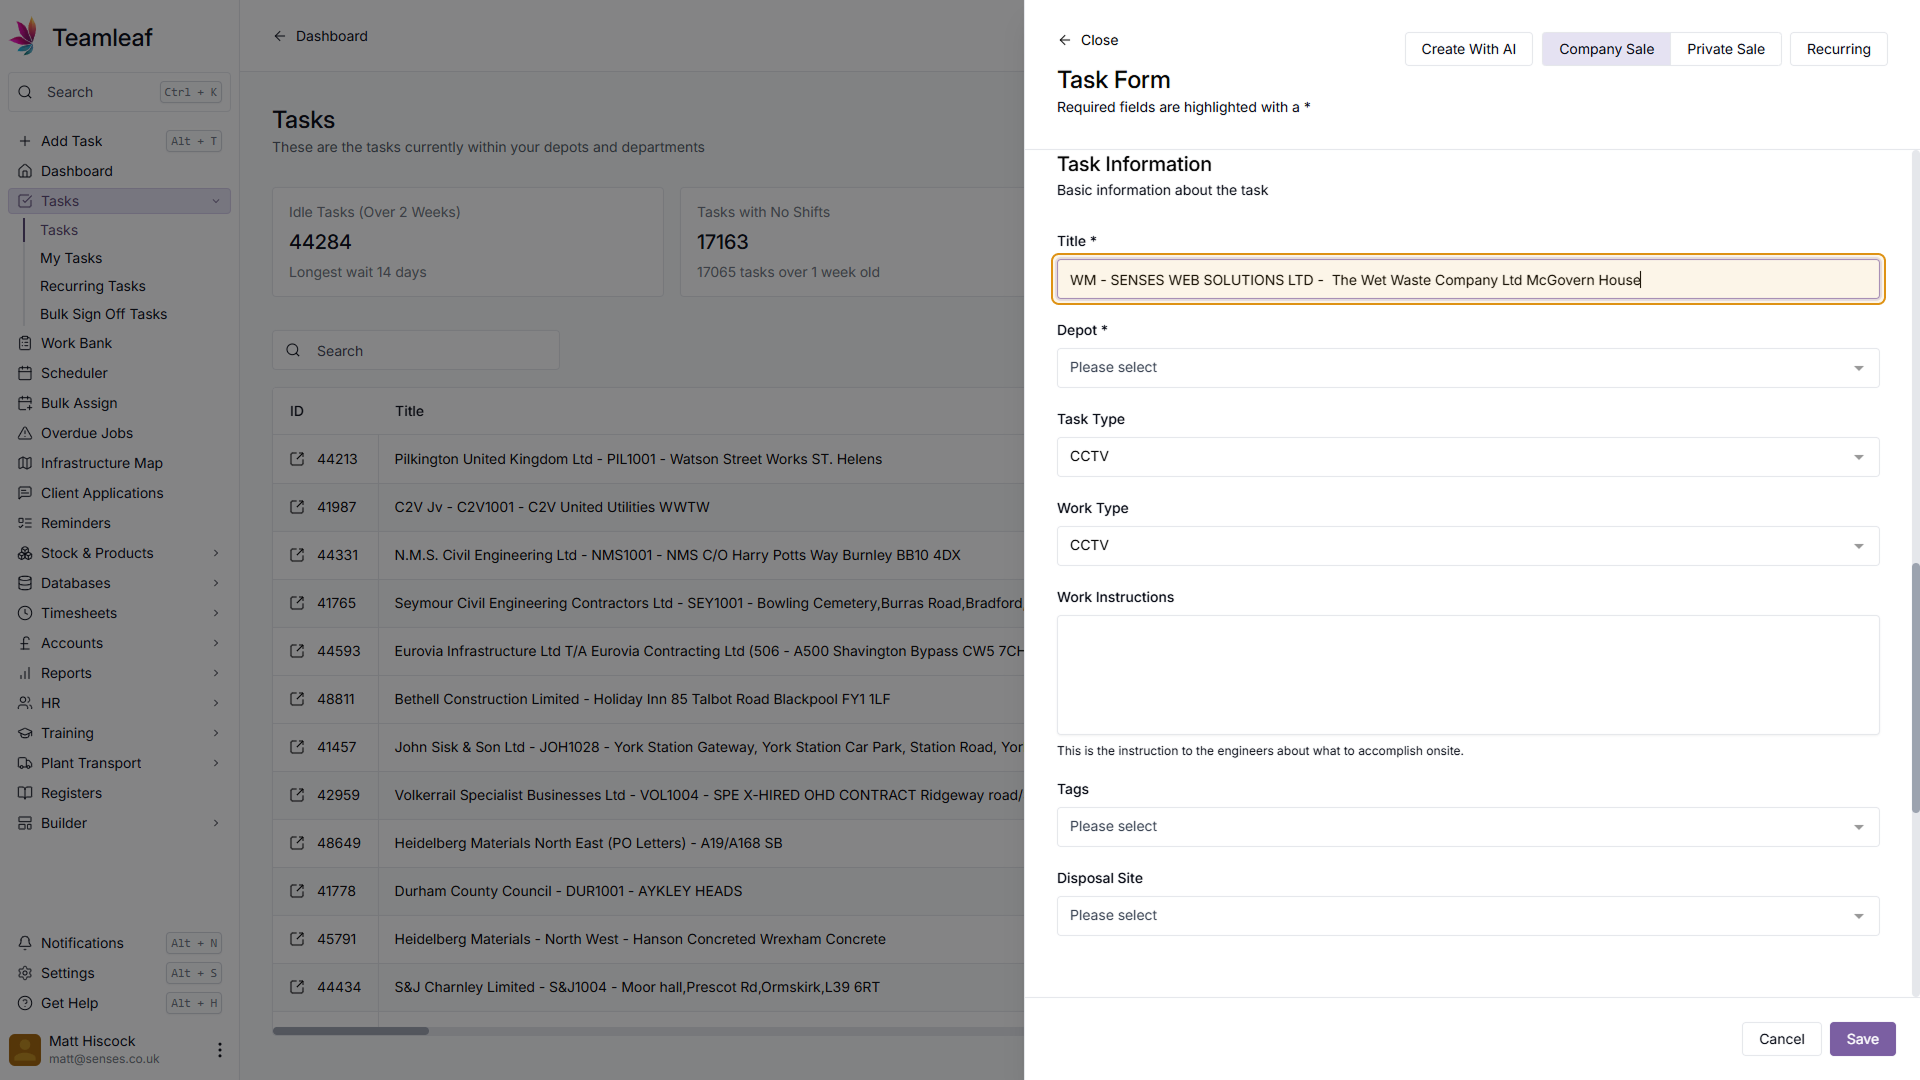Open the Task Type CCTV dropdown

(x=1468, y=457)
